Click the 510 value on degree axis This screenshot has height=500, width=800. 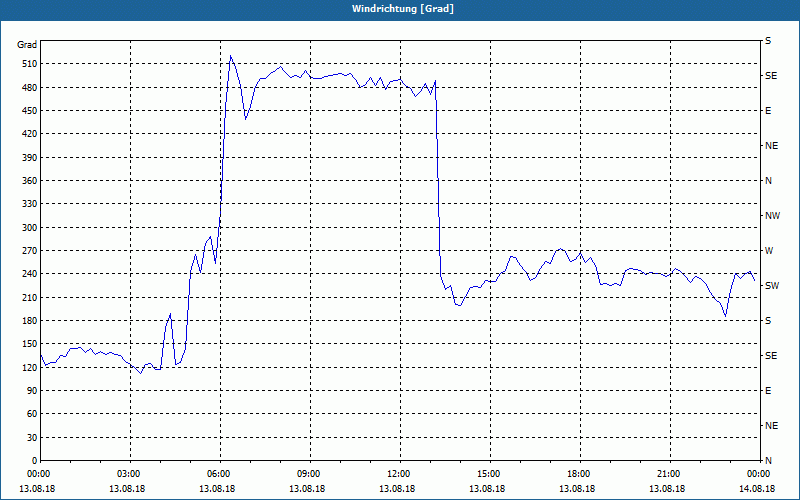point(30,64)
